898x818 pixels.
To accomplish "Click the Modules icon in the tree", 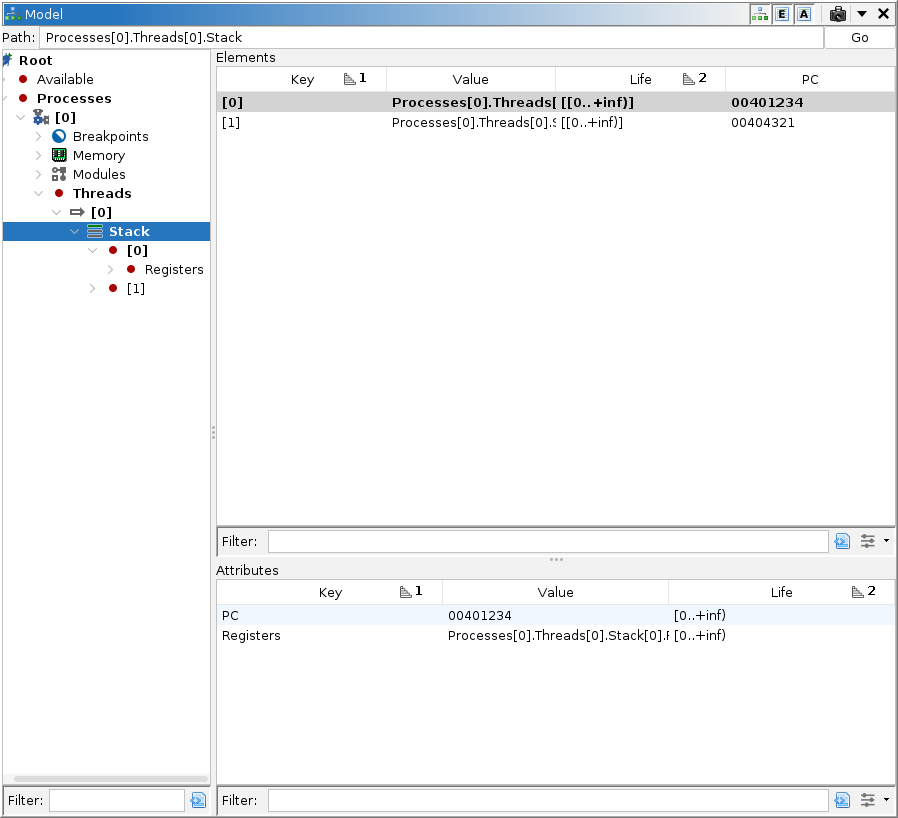I will click(x=59, y=174).
